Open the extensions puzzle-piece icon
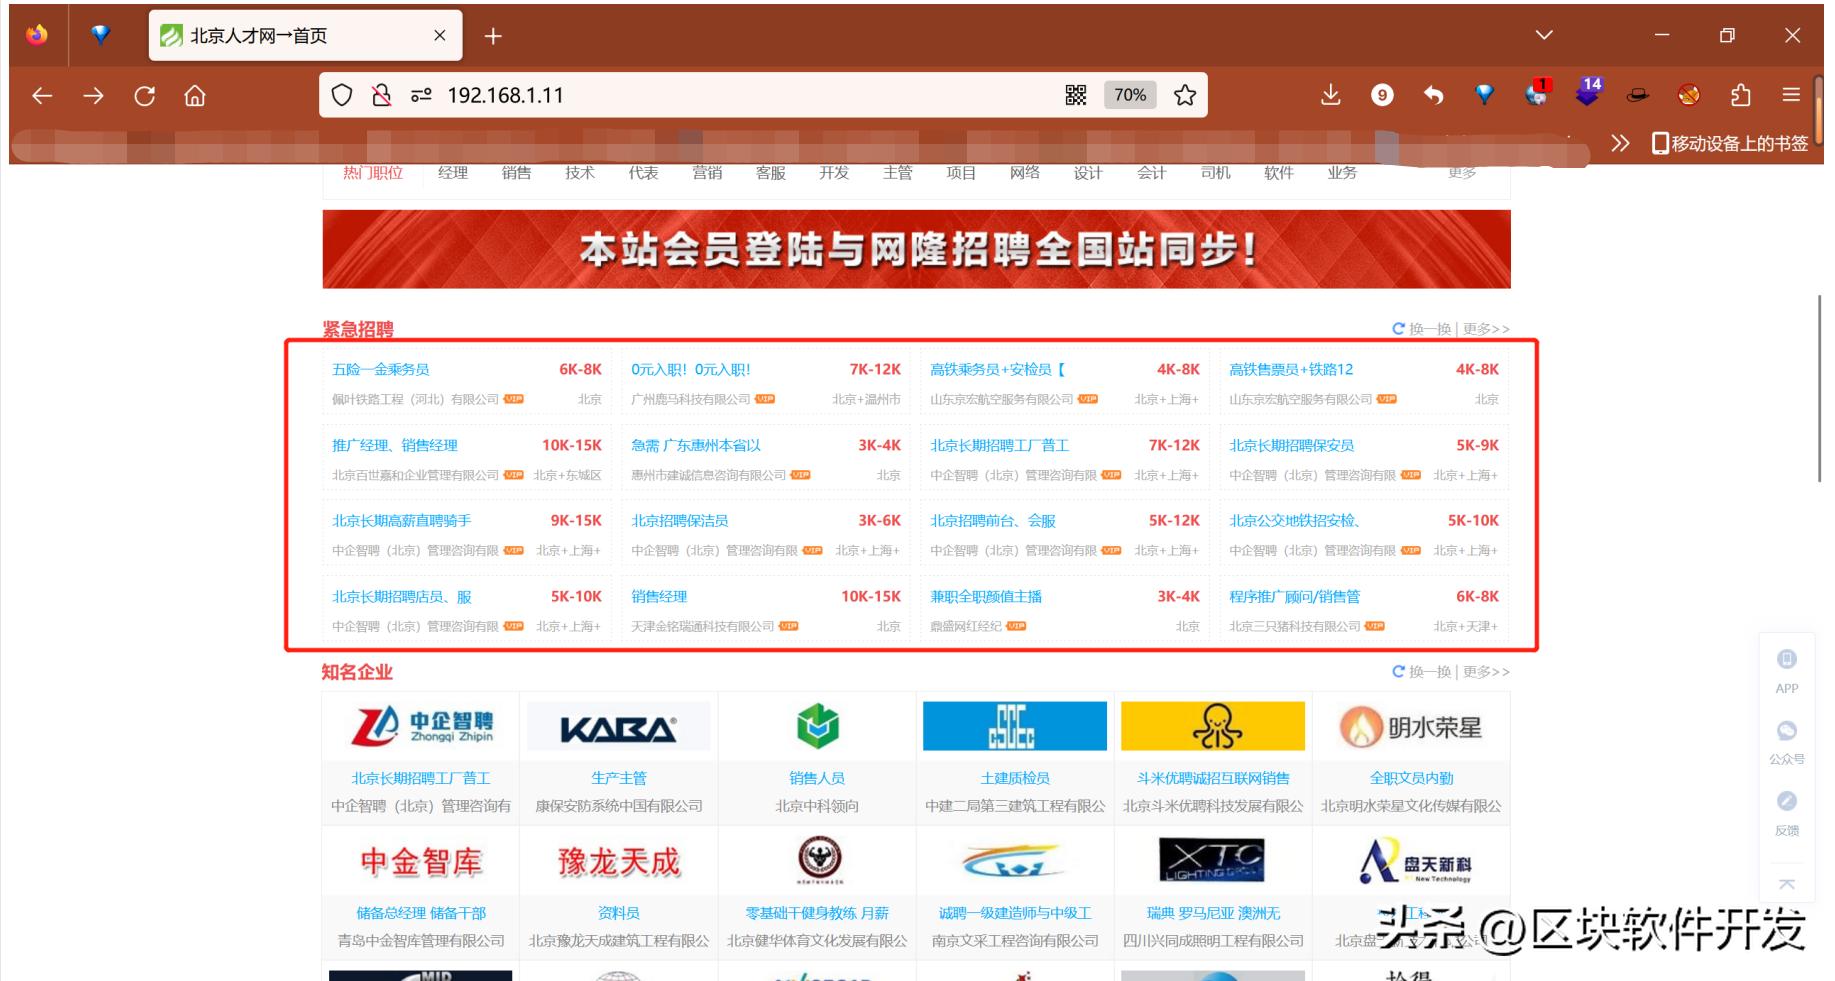Viewport: 1835px width, 981px height. point(1741,95)
